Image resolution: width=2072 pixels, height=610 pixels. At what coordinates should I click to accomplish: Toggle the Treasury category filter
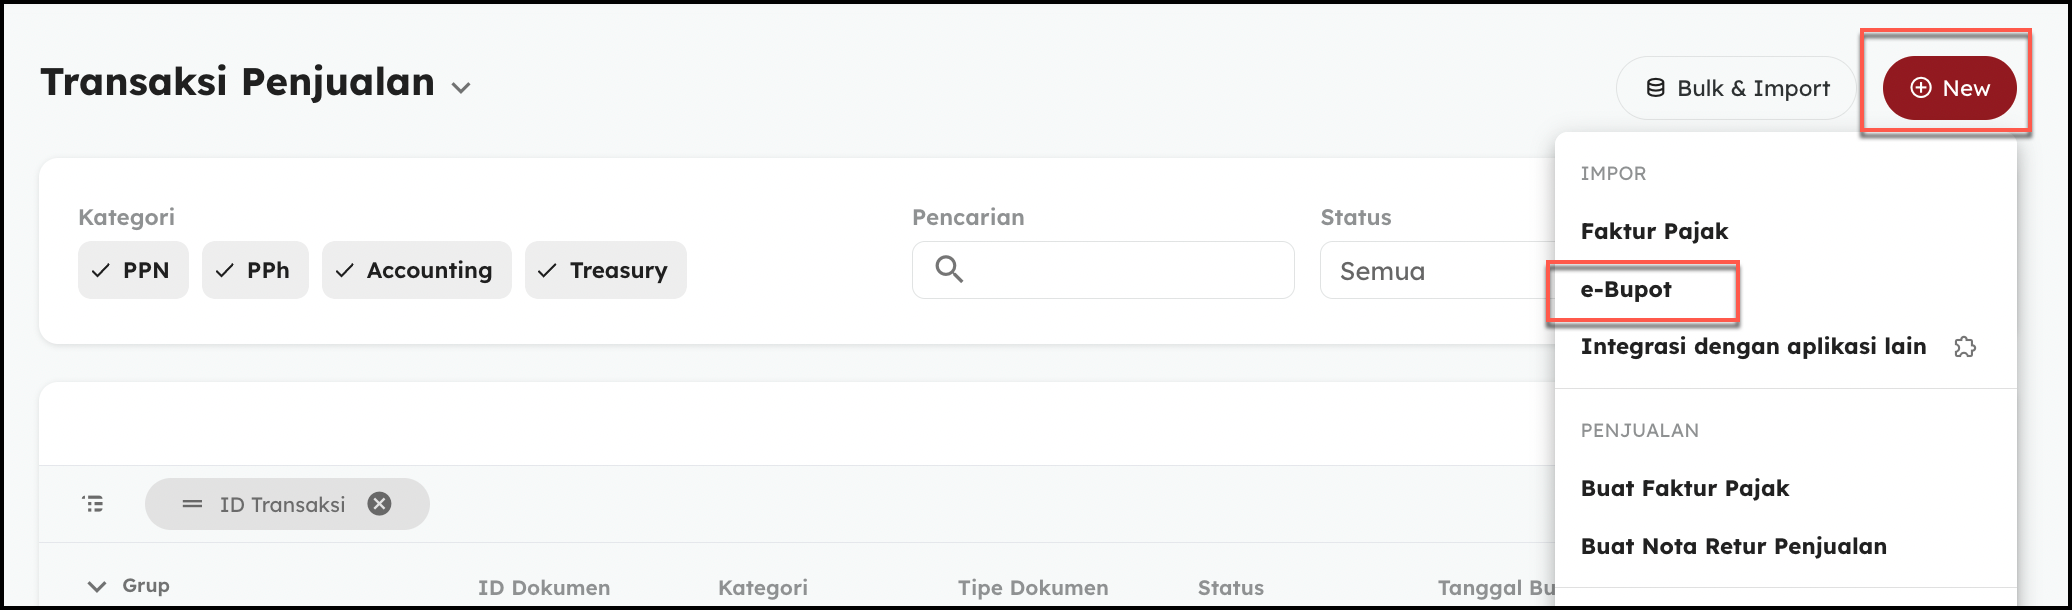click(605, 270)
